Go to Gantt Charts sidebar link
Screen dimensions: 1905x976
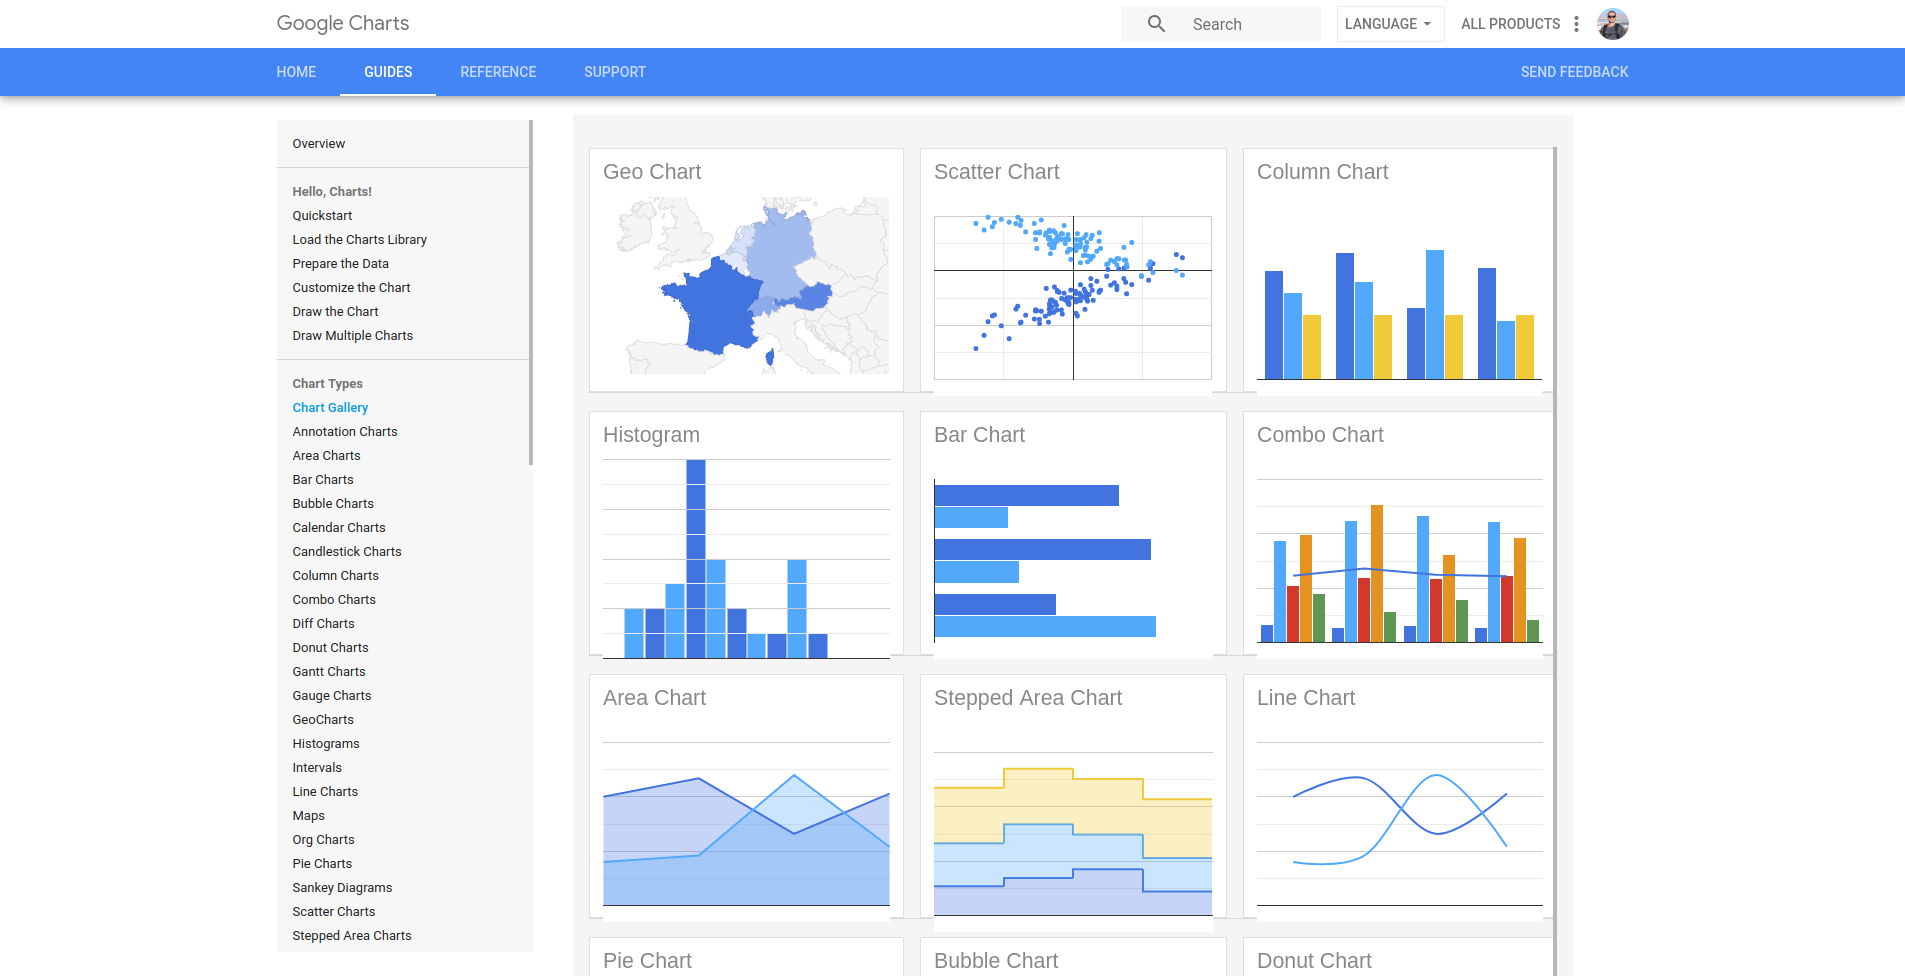tap(329, 672)
